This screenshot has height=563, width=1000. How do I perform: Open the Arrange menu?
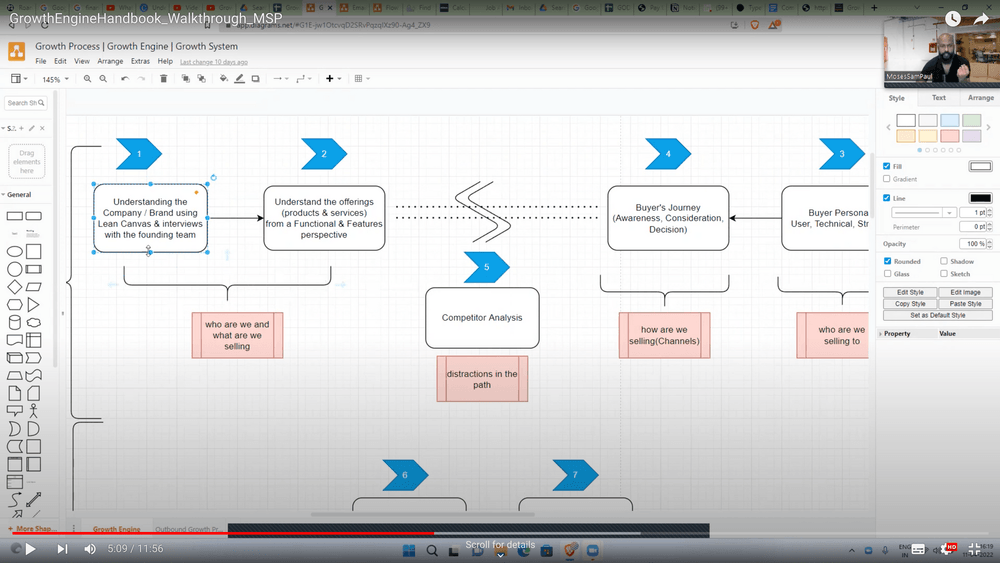click(x=110, y=61)
